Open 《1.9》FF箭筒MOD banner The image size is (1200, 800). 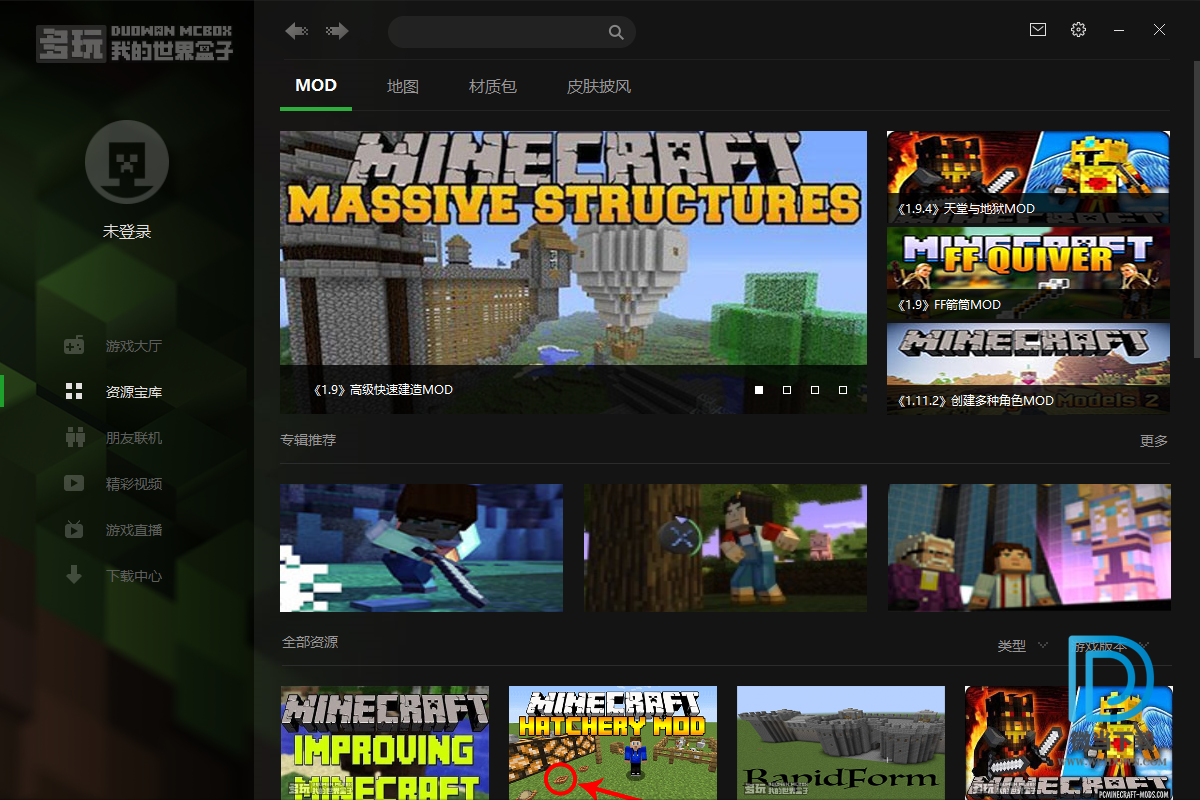[x=1028, y=273]
